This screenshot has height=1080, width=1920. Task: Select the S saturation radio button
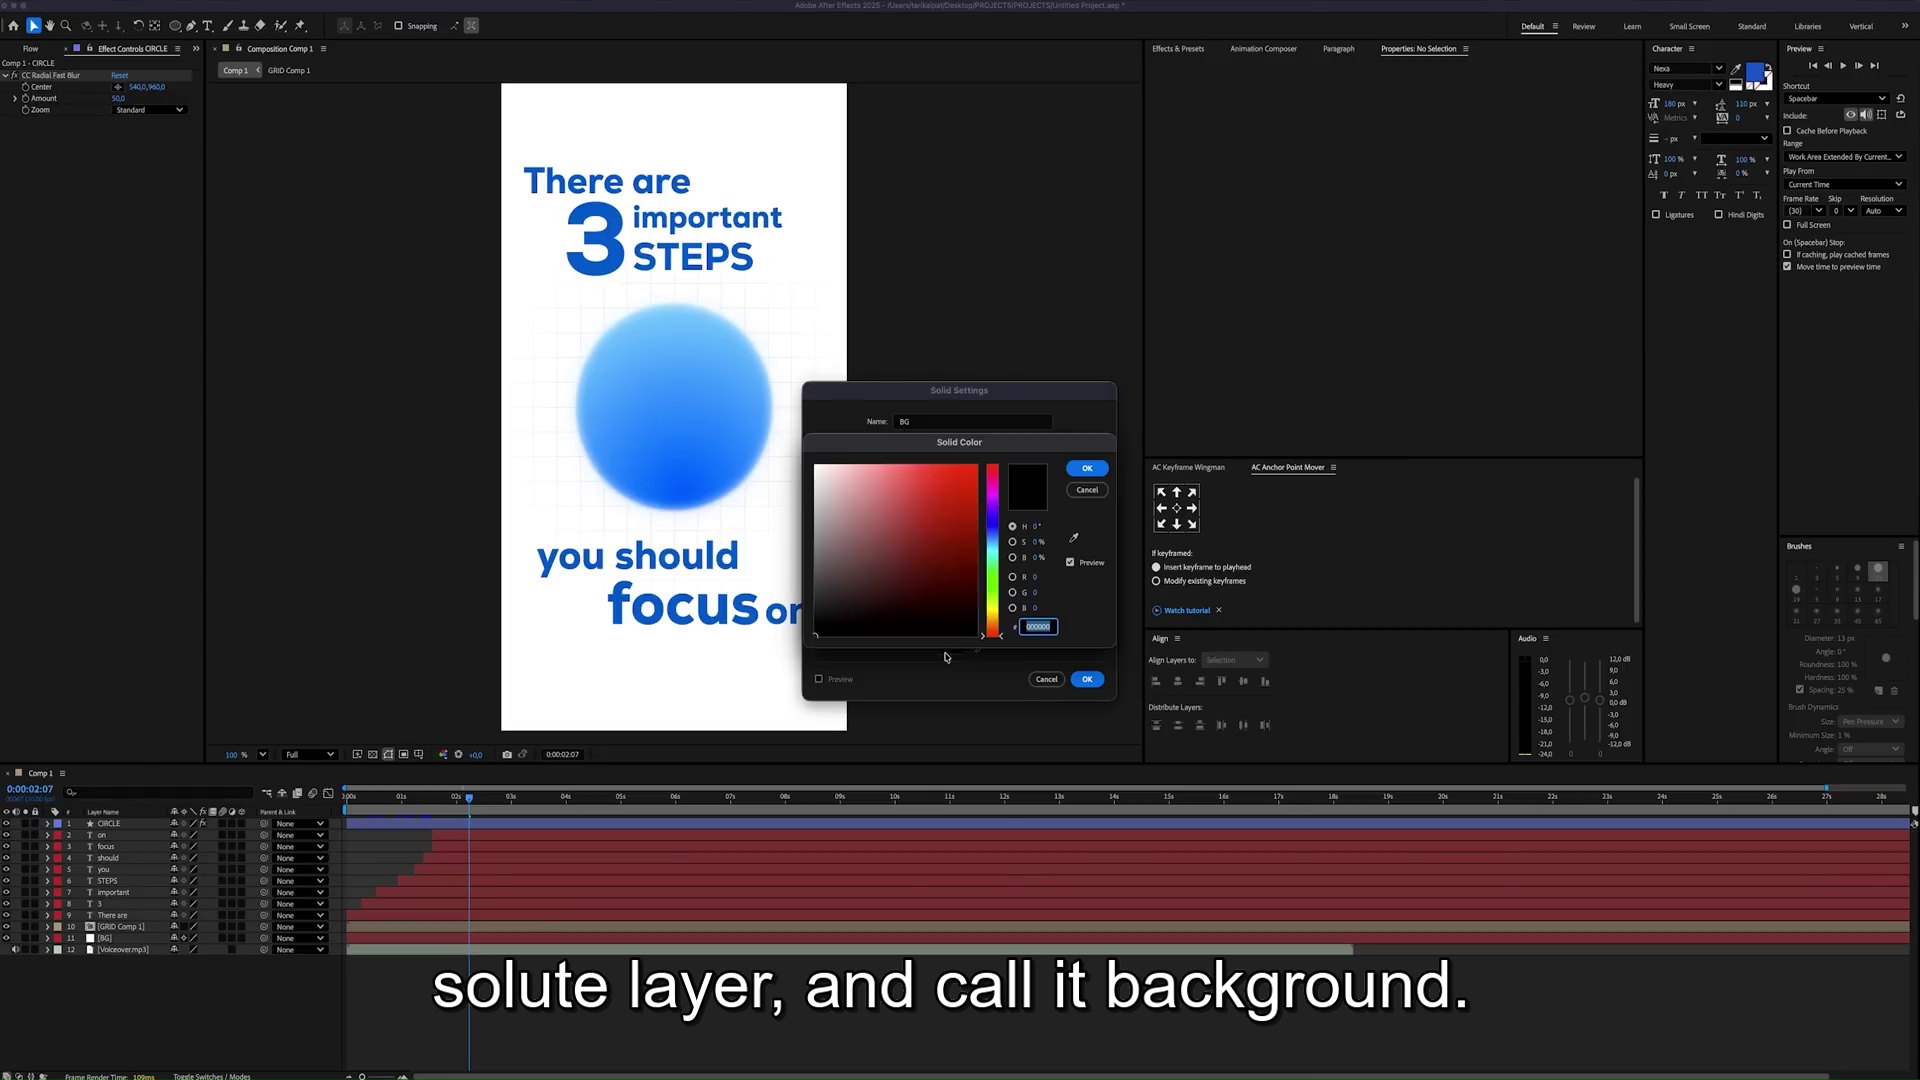tap(1012, 542)
